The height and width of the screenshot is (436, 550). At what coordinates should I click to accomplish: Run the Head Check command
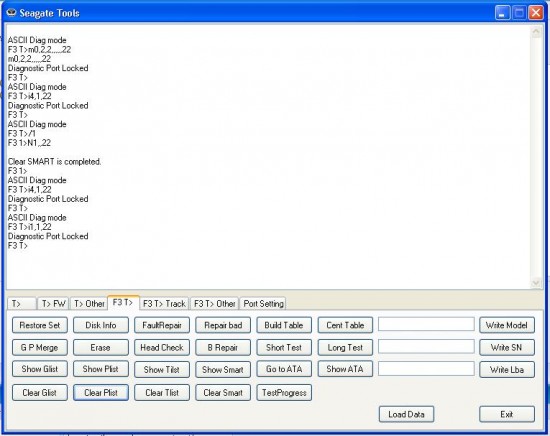[x=162, y=348]
